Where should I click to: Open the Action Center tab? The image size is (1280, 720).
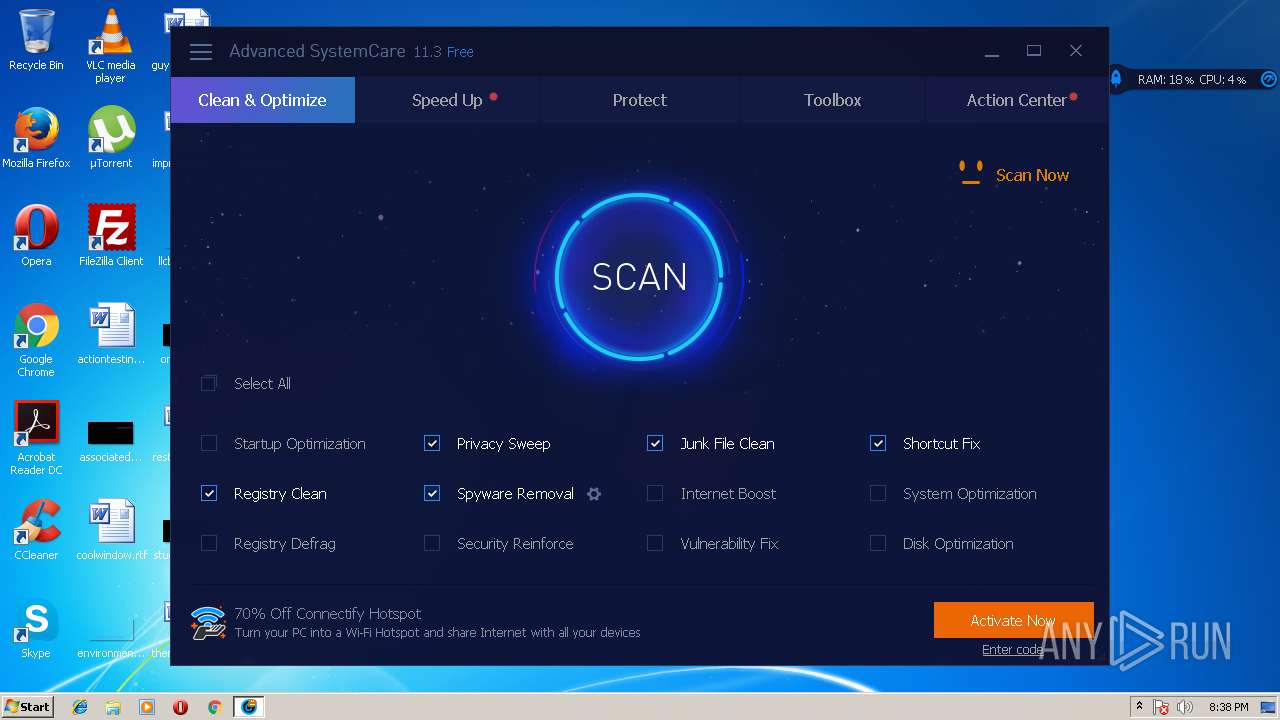pos(1017,100)
